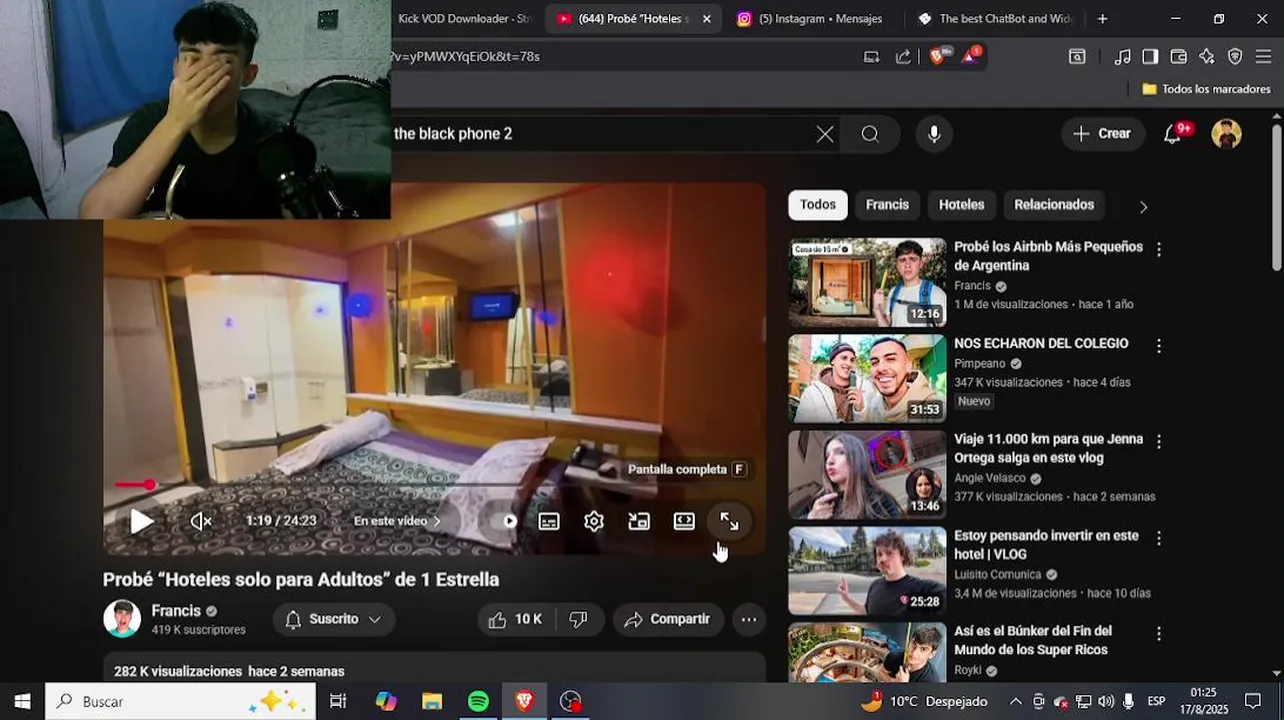Open the Brave Wallet icon

point(1178,57)
